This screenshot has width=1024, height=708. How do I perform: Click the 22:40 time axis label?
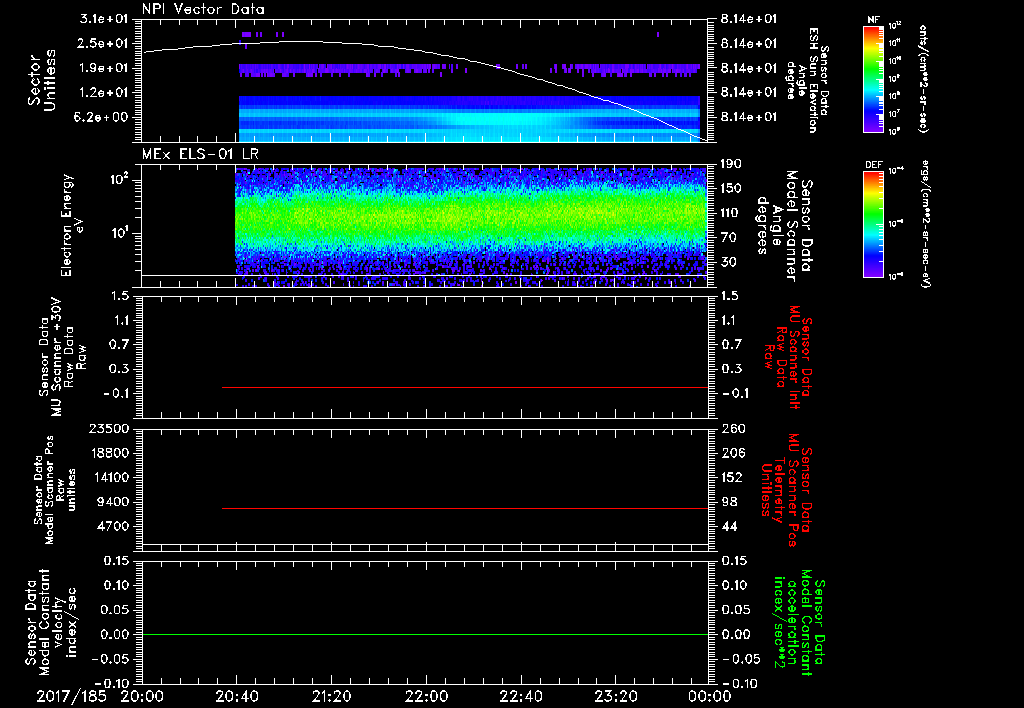pyautogui.click(x=520, y=696)
